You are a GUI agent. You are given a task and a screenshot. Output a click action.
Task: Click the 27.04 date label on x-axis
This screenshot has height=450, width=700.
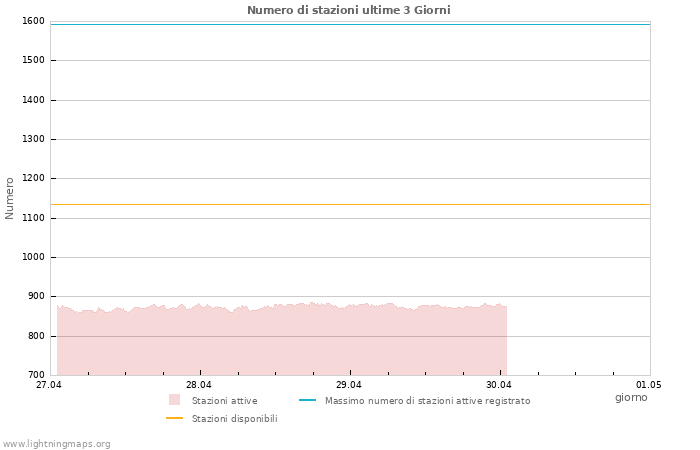[x=48, y=385]
